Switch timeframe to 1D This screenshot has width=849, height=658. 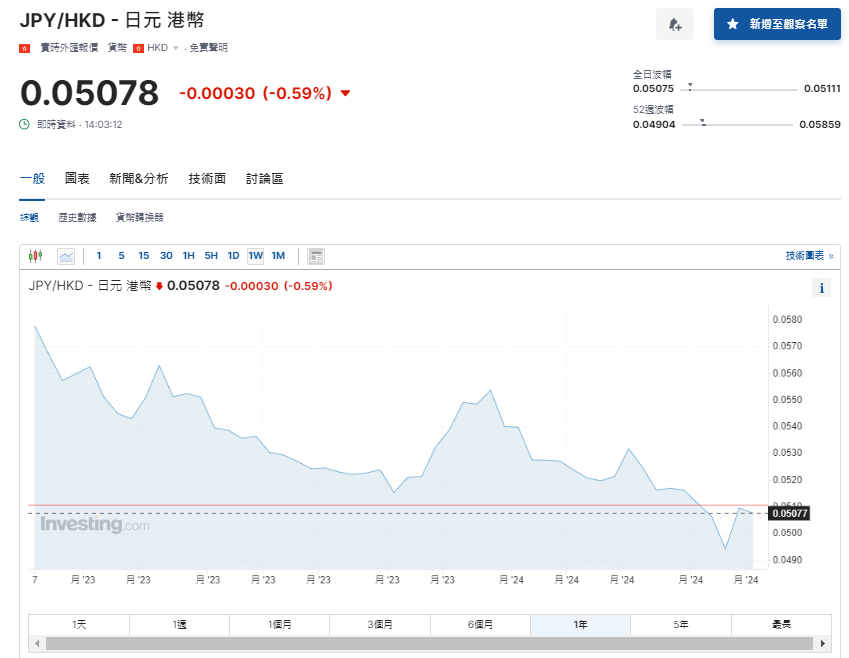233,256
